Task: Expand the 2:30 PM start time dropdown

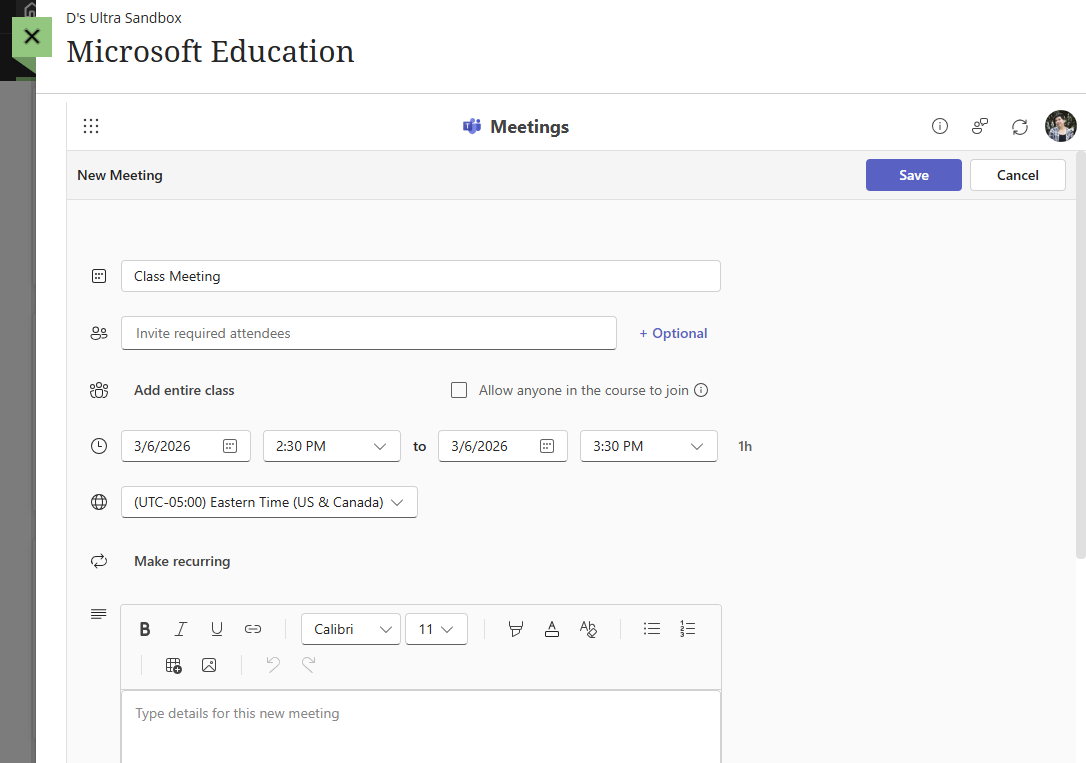Action: (332, 447)
